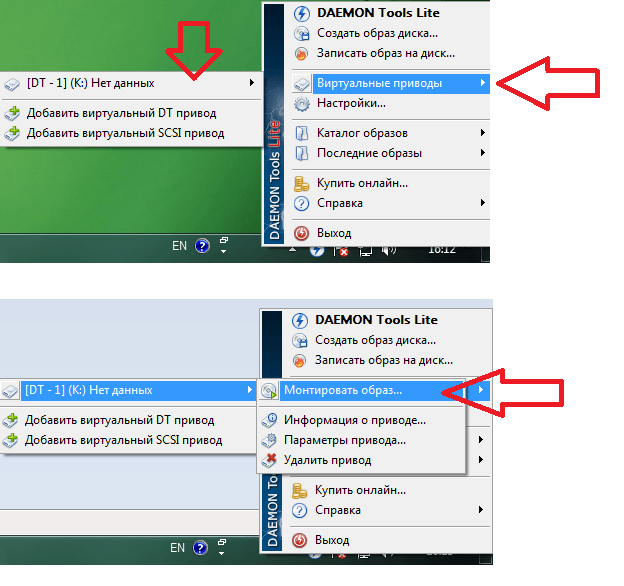The width and height of the screenshot is (624, 586).
Task: Choose Купить онлайн... label in lower menu
Action: click(x=361, y=490)
